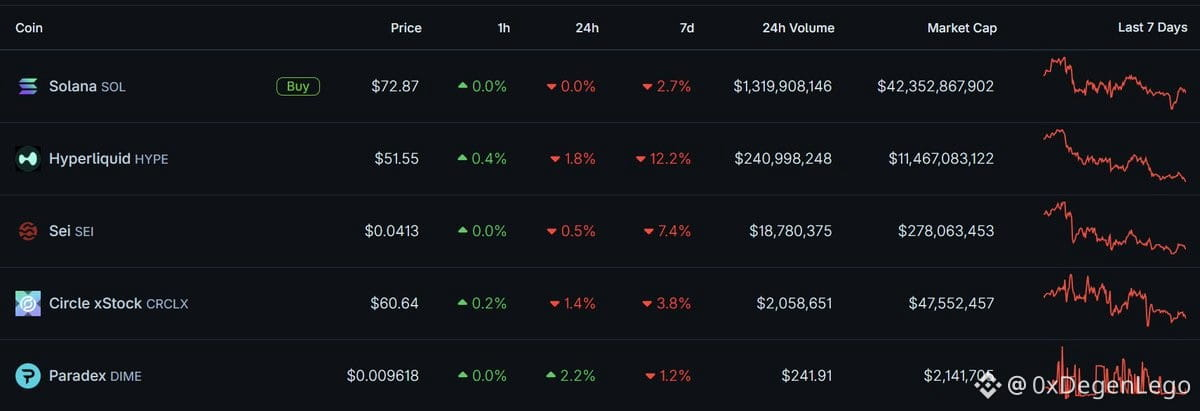This screenshot has height=411, width=1200.
Task: Click the Circle xStock logo icon
Action: click(28, 303)
